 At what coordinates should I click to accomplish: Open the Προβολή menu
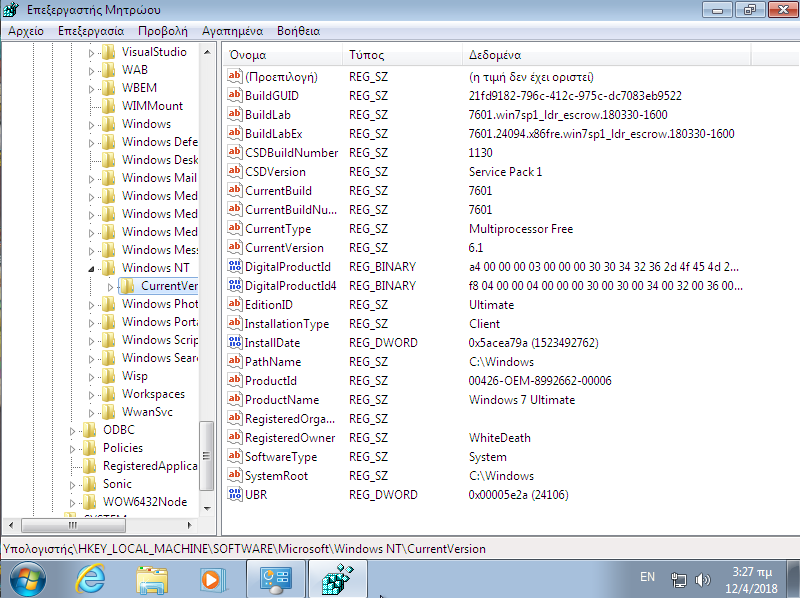(163, 31)
